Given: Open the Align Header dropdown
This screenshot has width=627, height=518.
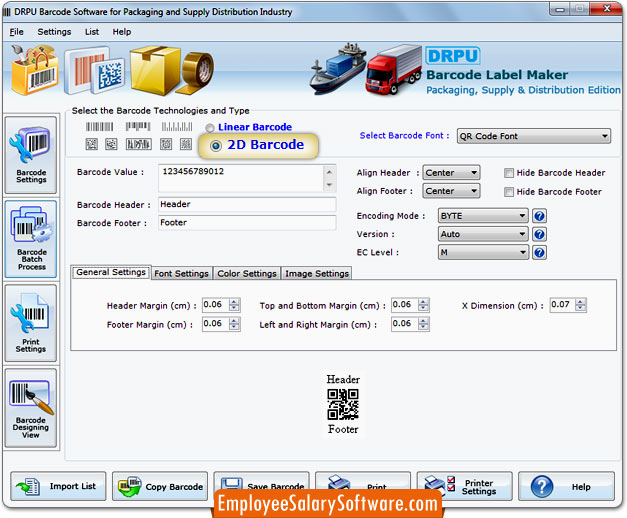Looking at the screenshot, I should click(x=451, y=173).
